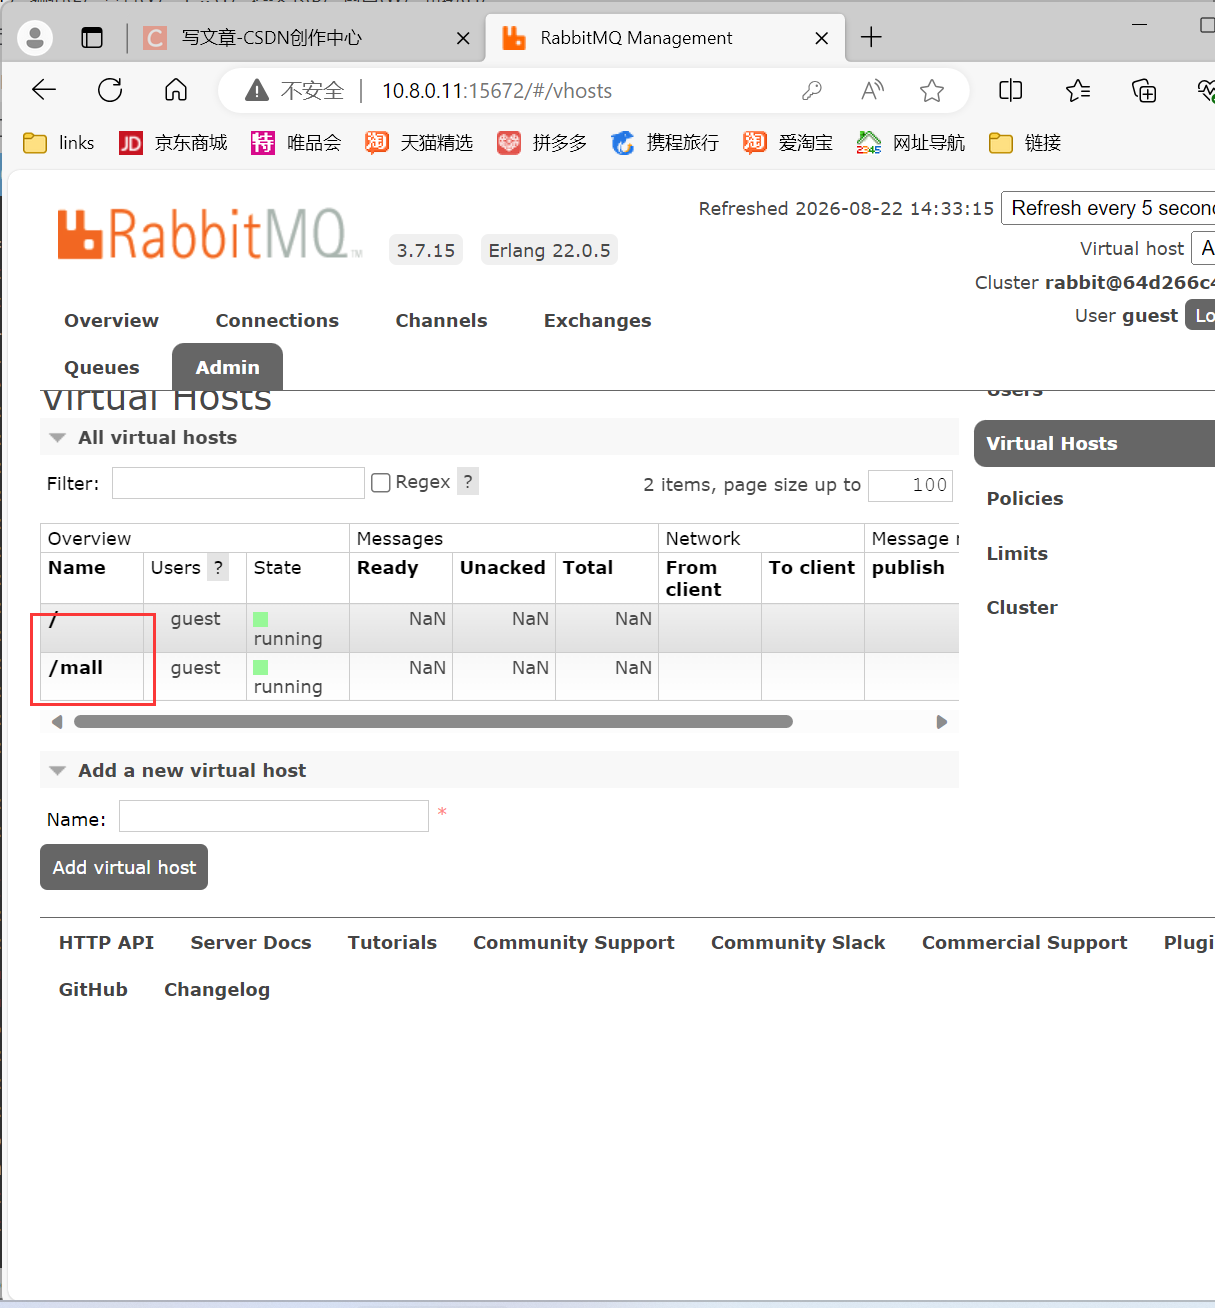Open the Users column help question mark
Viewport: 1215px width, 1308px height.
[218, 567]
